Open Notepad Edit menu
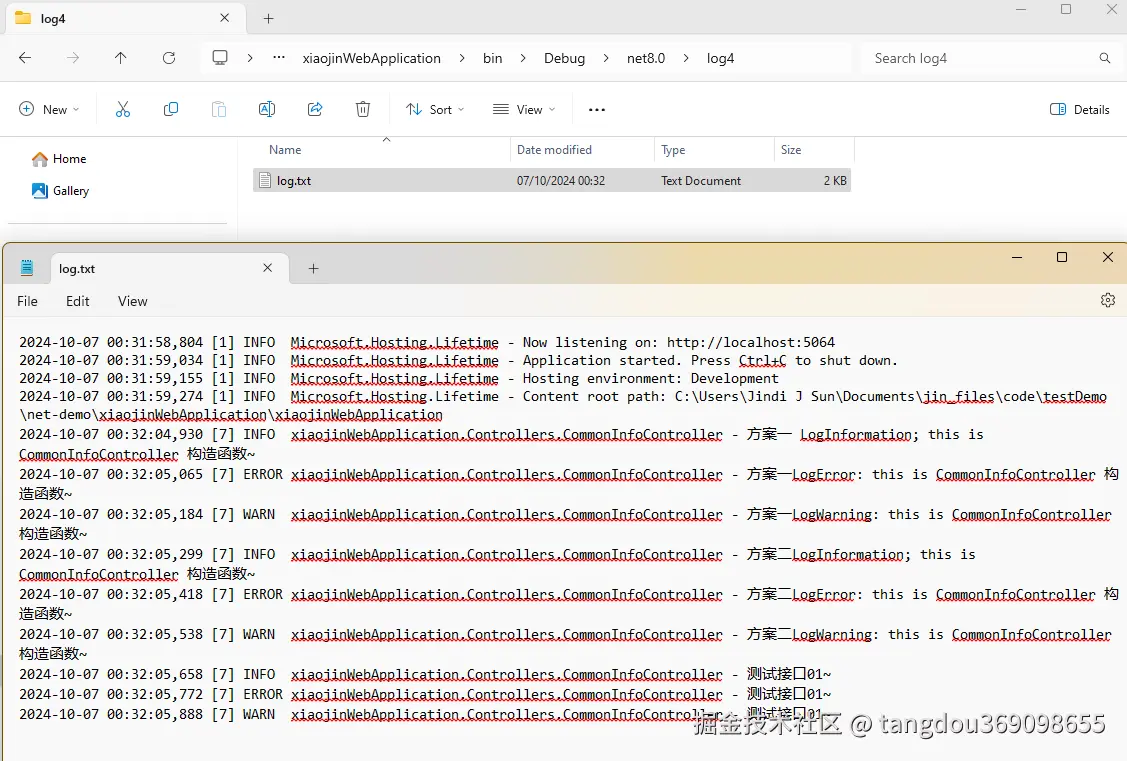The height and width of the screenshot is (761, 1127). [x=78, y=301]
